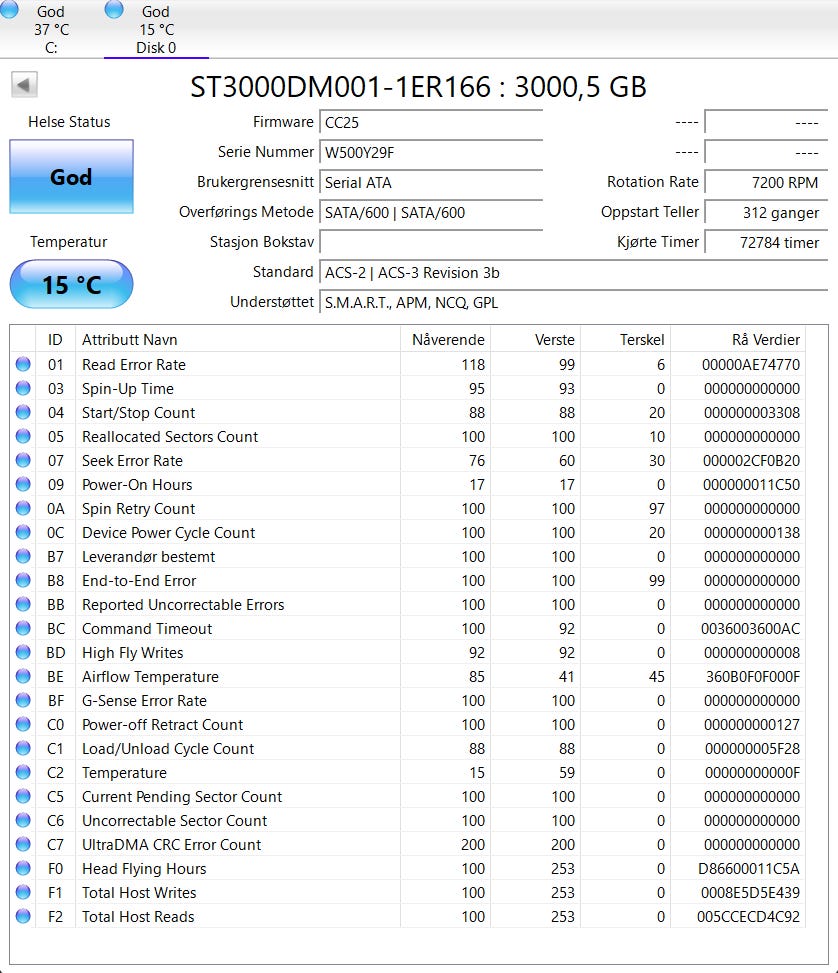Click the drive title ST3000DM001-1ER166 : 3000,5 GB

click(x=418, y=86)
